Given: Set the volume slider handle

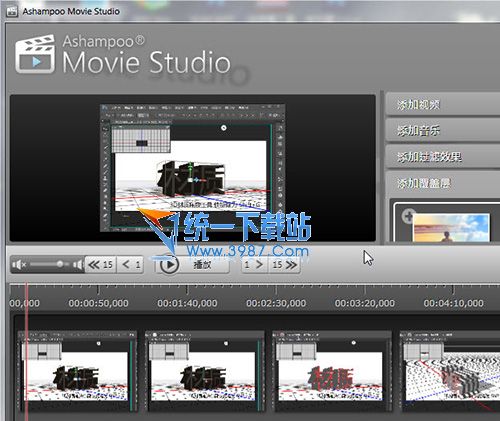Looking at the screenshot, I should (60, 264).
